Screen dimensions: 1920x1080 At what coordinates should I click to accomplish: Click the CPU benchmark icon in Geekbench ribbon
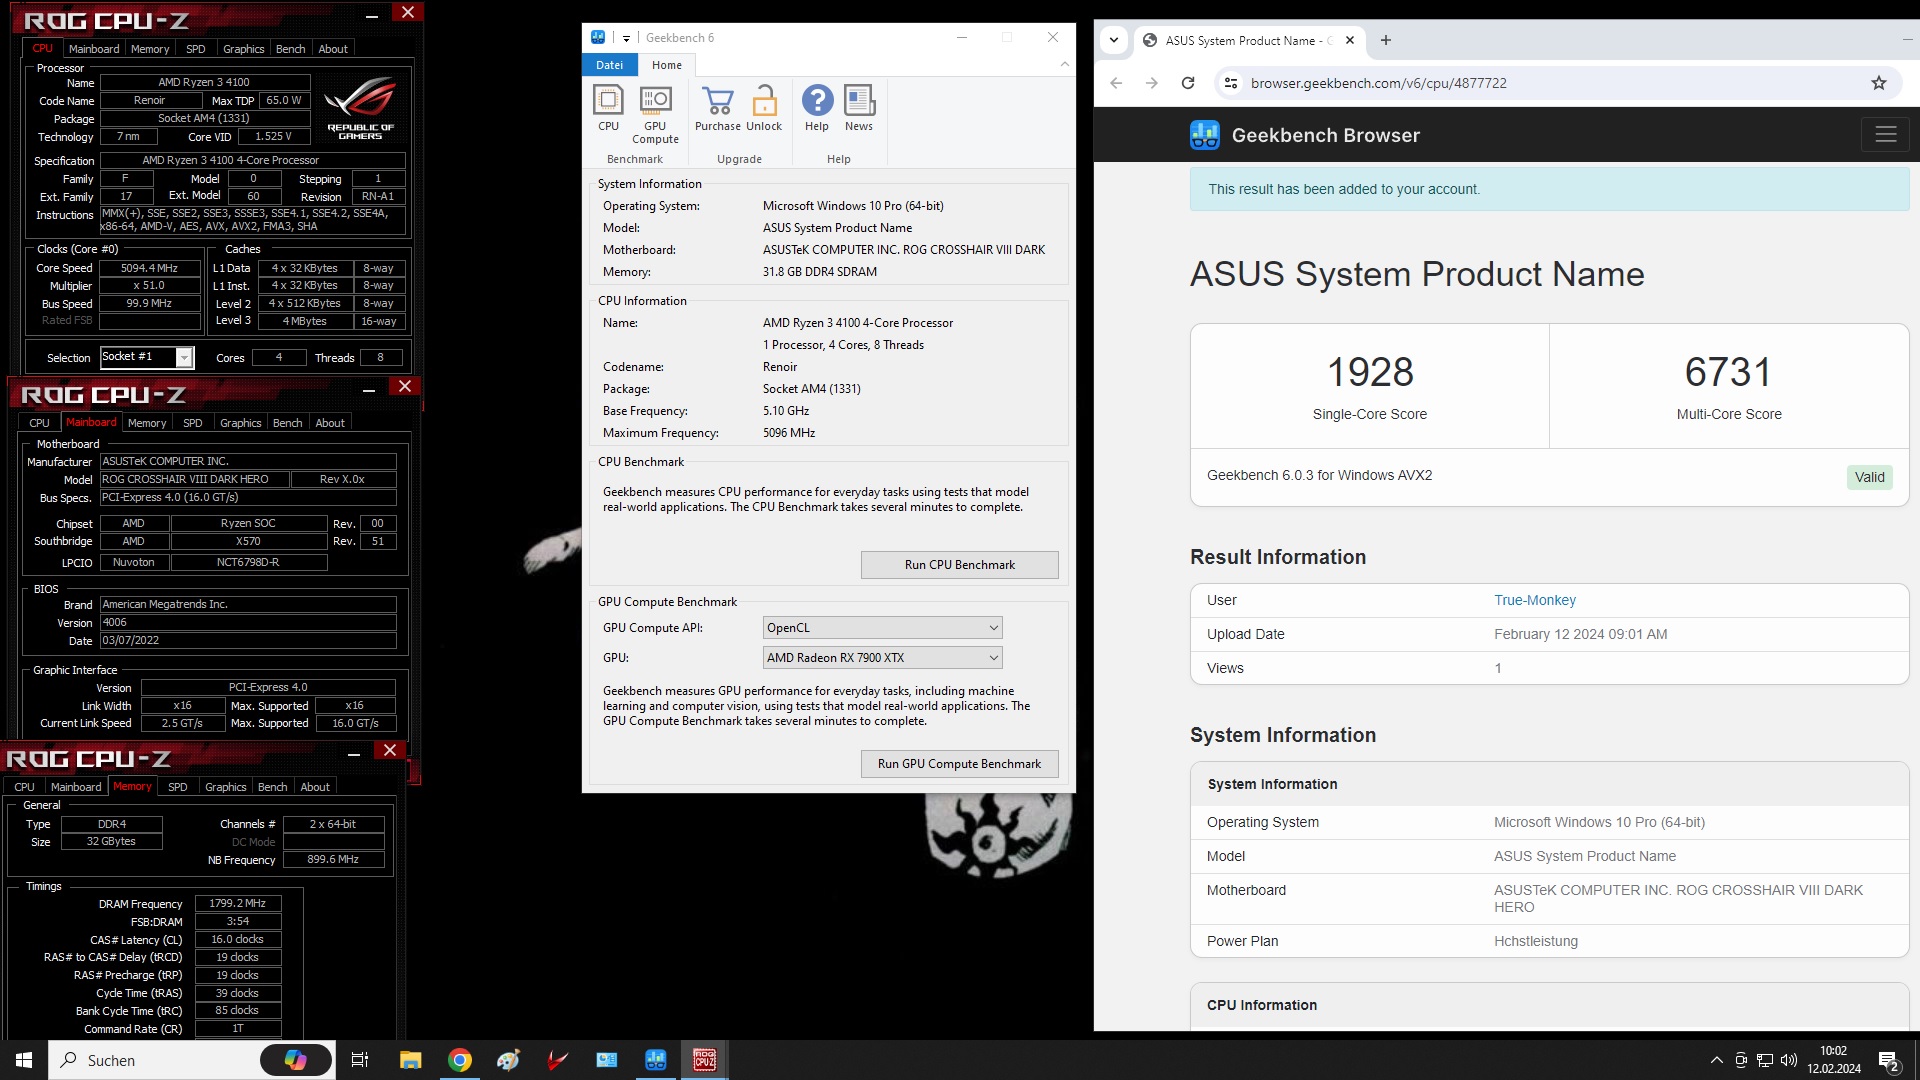coord(608,108)
